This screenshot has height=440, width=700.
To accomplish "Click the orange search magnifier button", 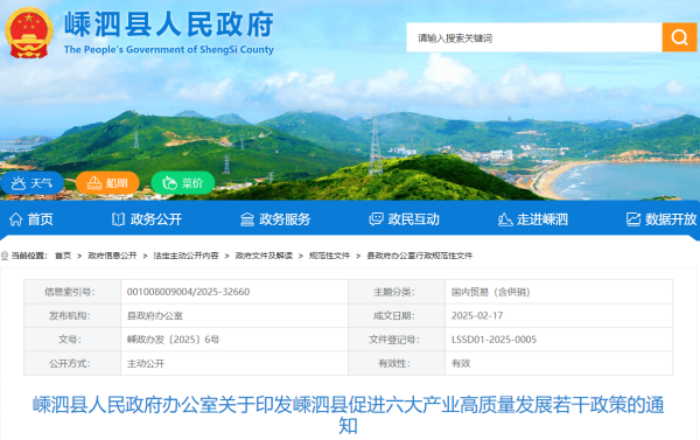I will pyautogui.click(x=679, y=37).
